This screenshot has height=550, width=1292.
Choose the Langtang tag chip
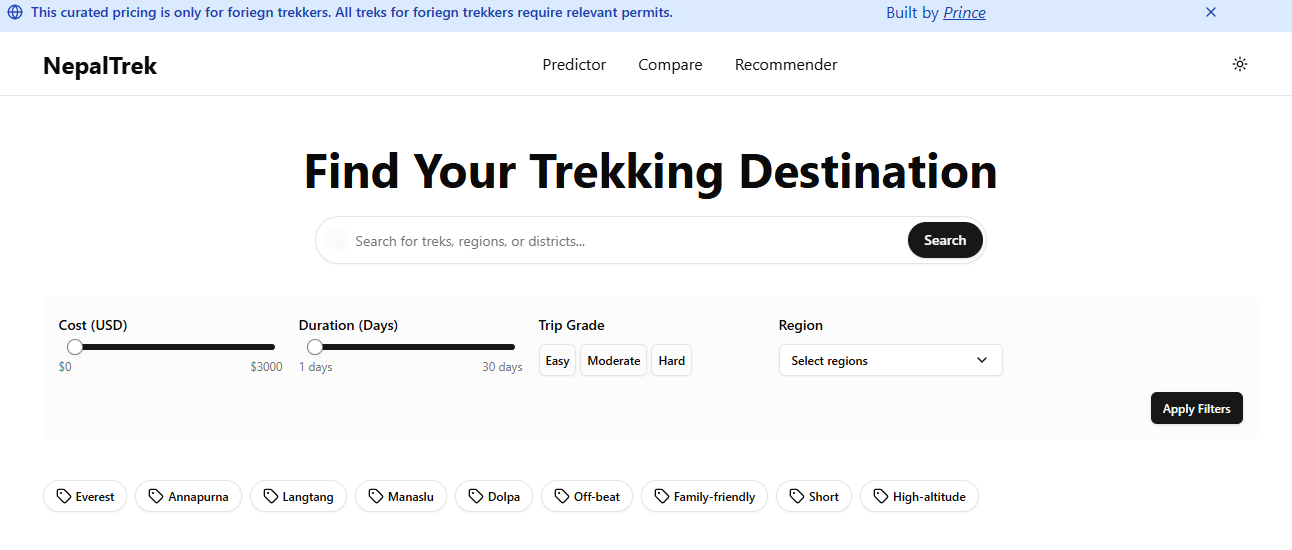[299, 497]
